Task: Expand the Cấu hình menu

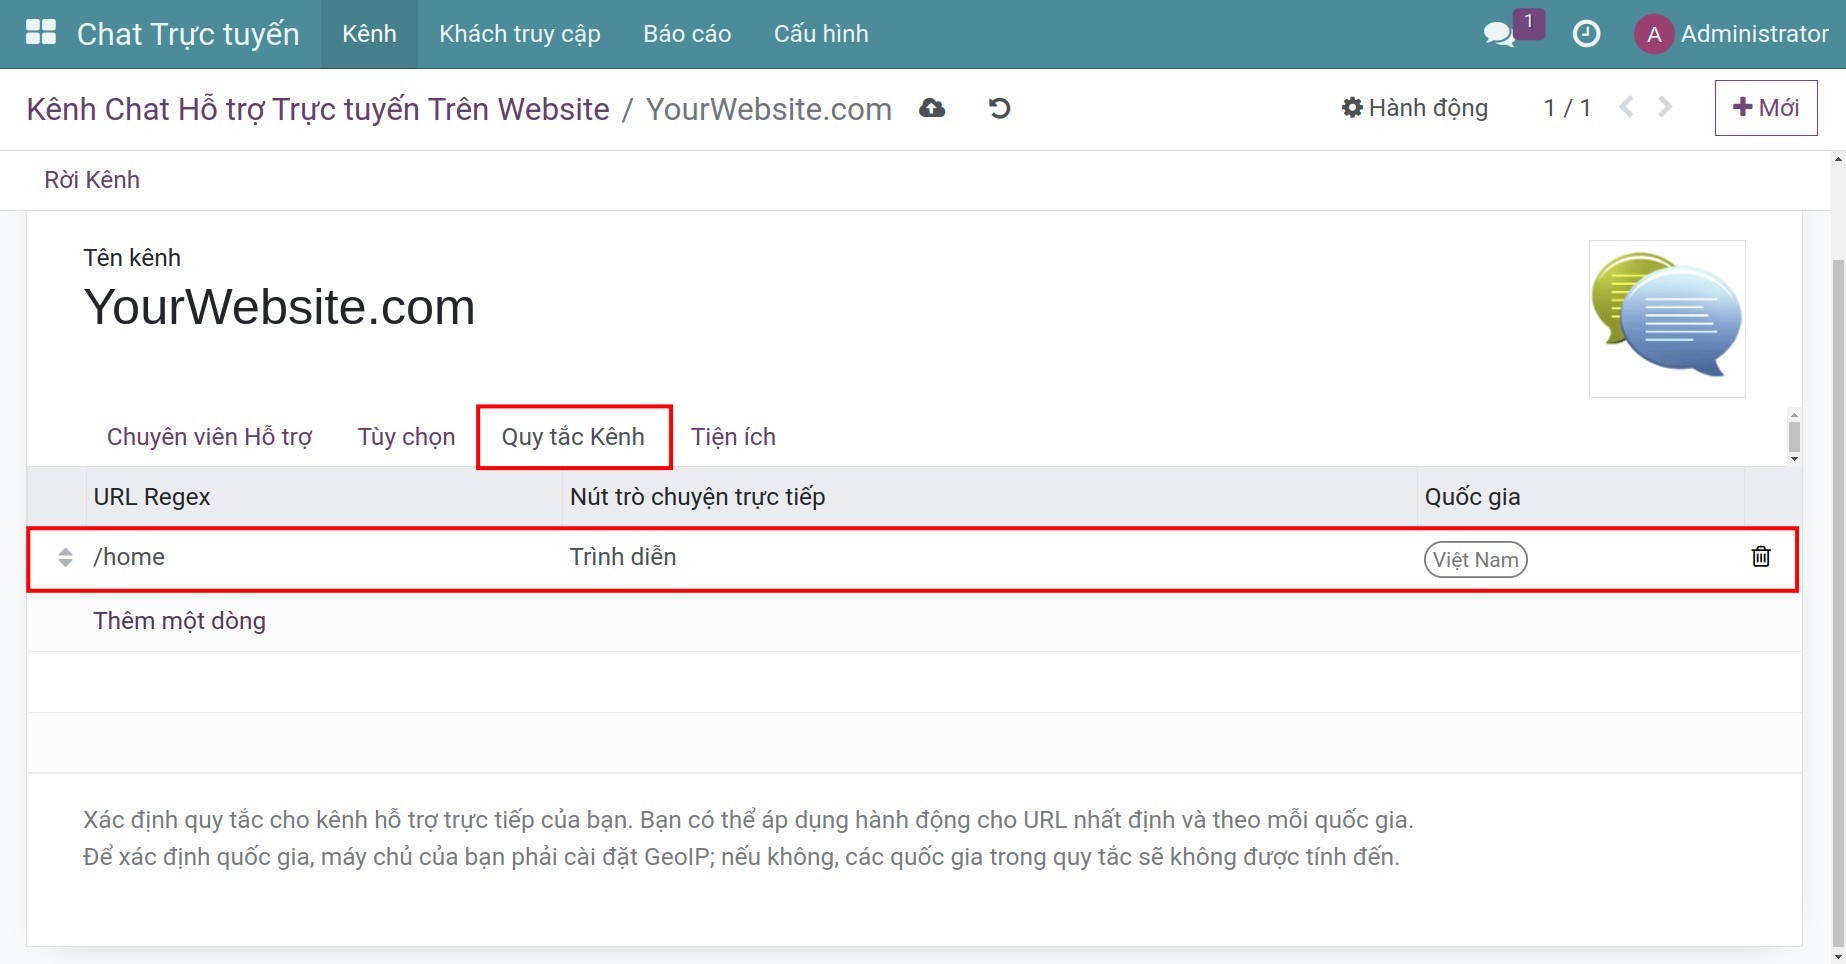Action: 820,34
